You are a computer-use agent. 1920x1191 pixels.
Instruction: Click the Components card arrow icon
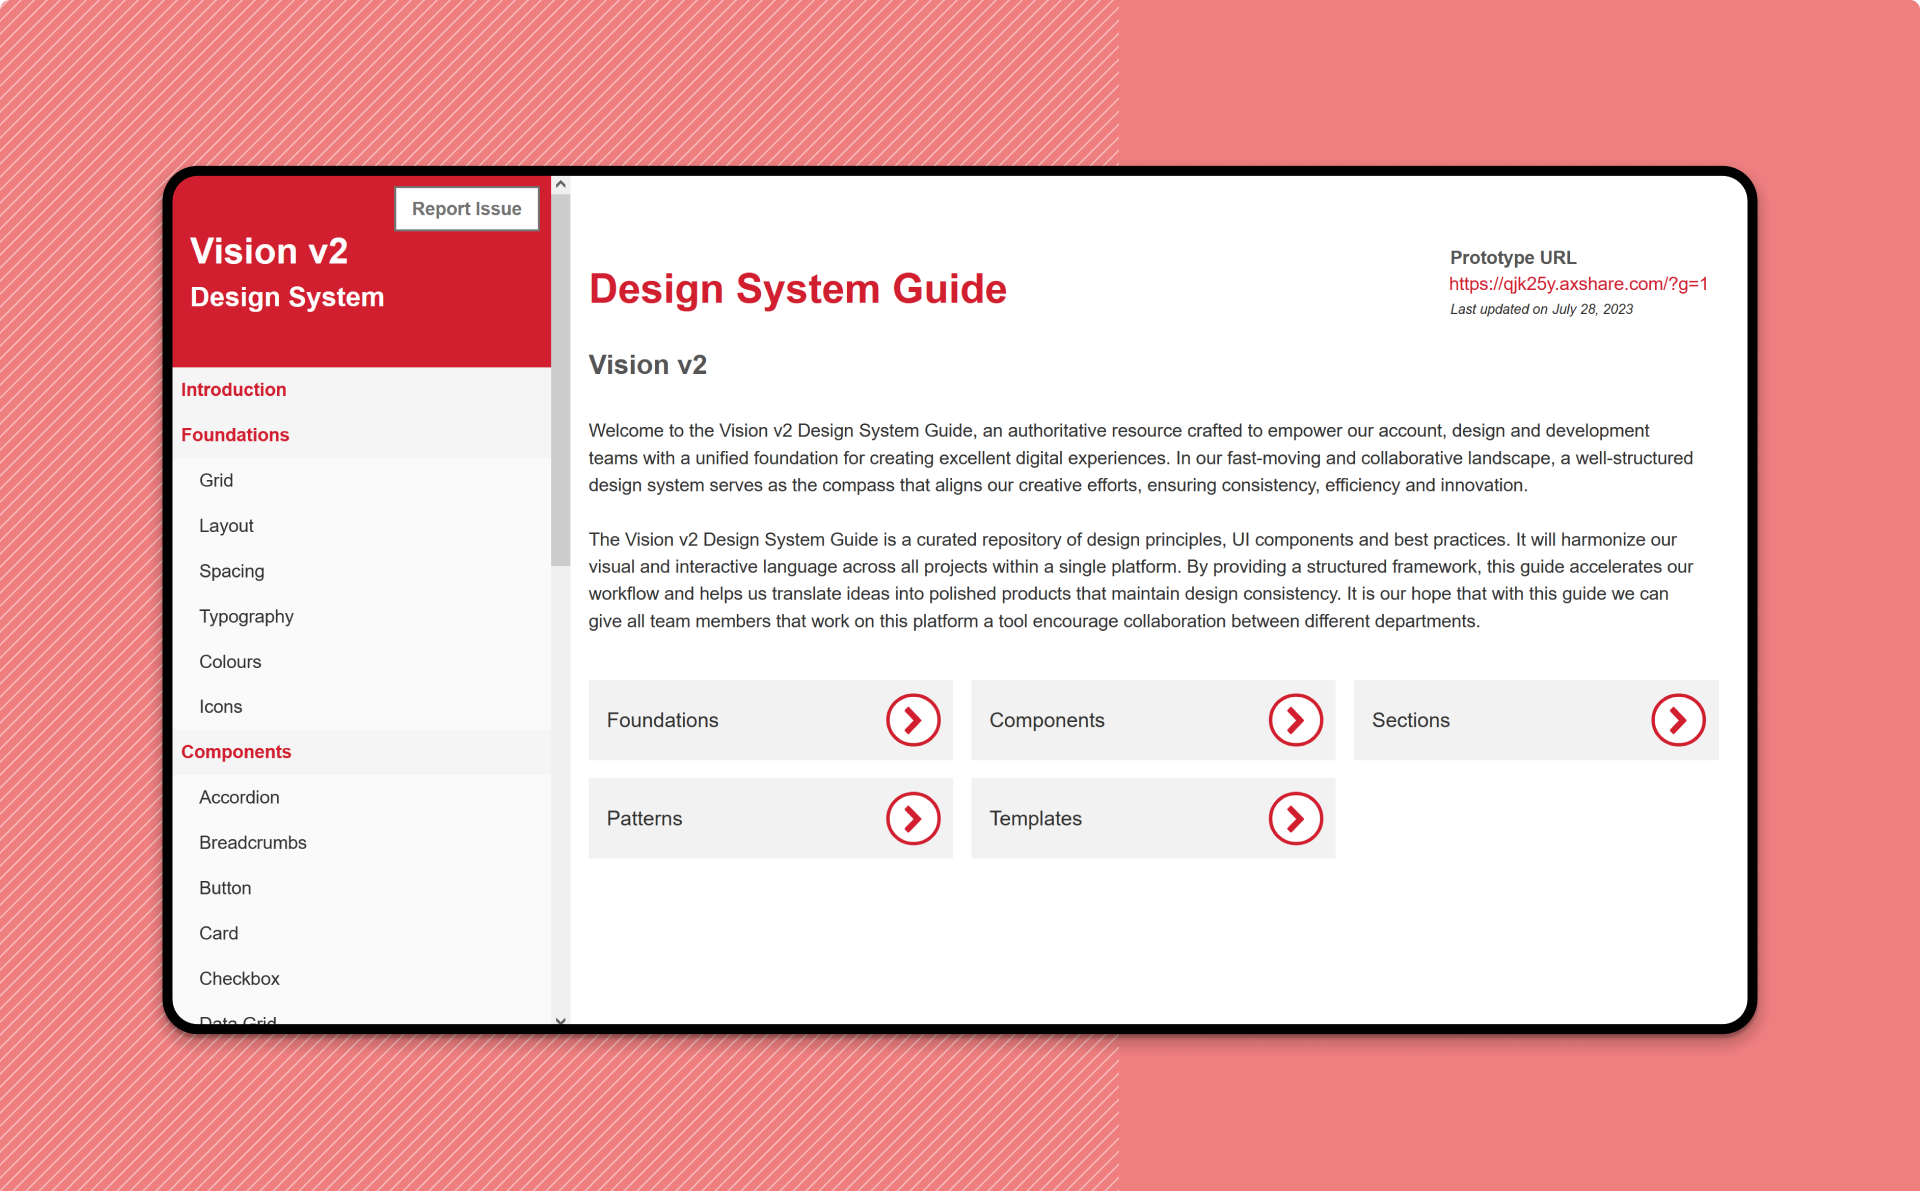pyautogui.click(x=1295, y=720)
